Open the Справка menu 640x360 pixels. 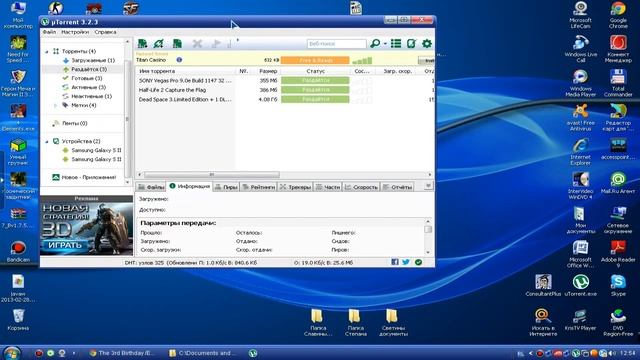pos(105,32)
